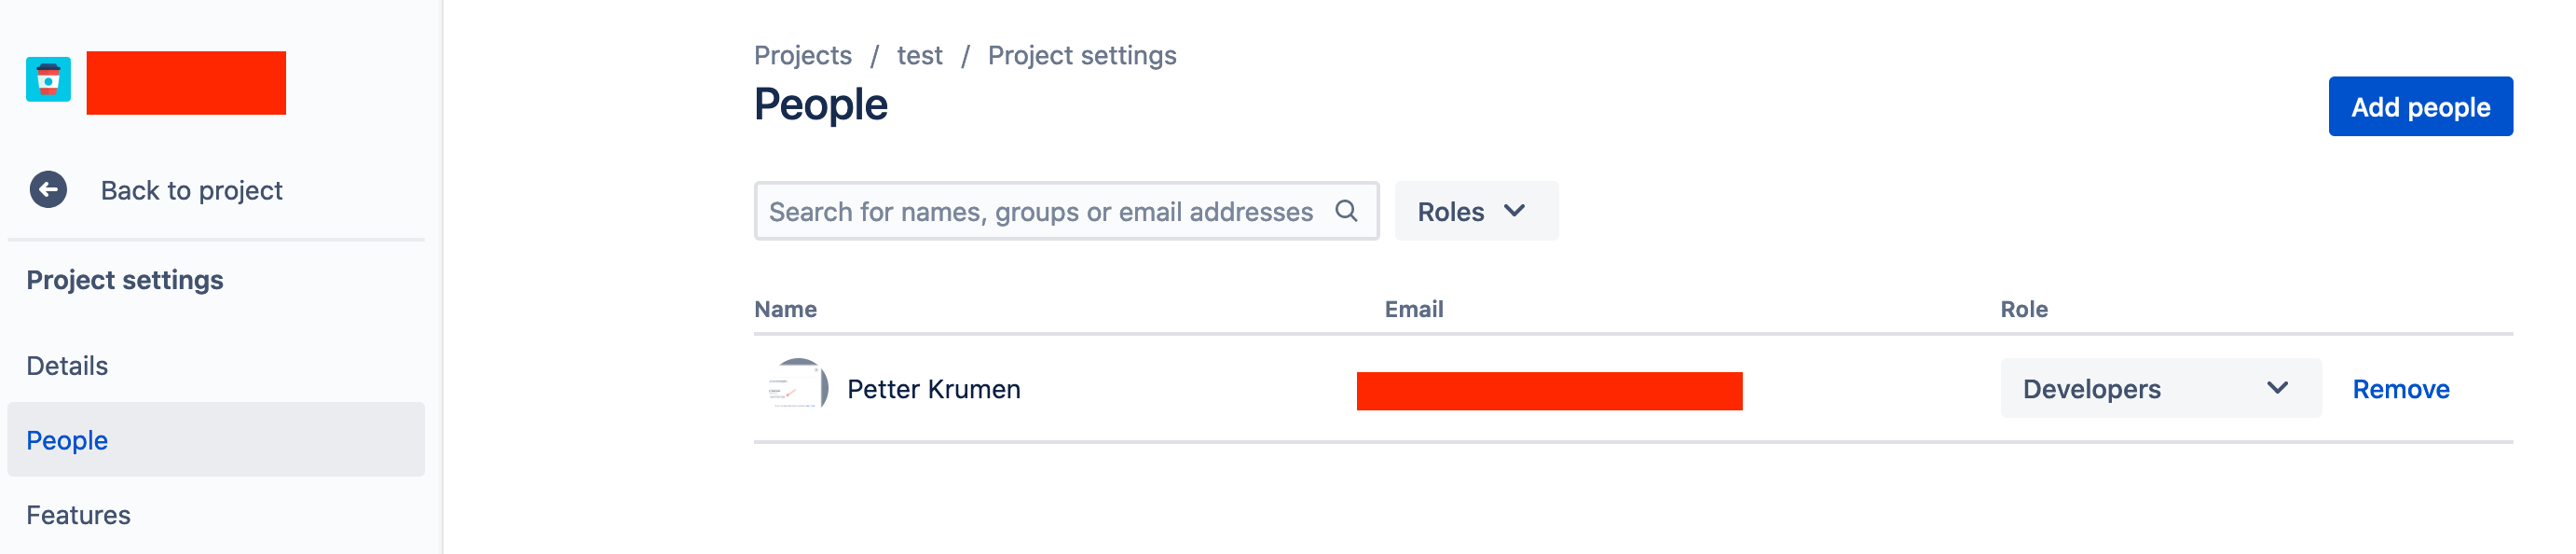Select People in sidebar
Viewport: 2576px width, 554px height.
[x=216, y=440]
